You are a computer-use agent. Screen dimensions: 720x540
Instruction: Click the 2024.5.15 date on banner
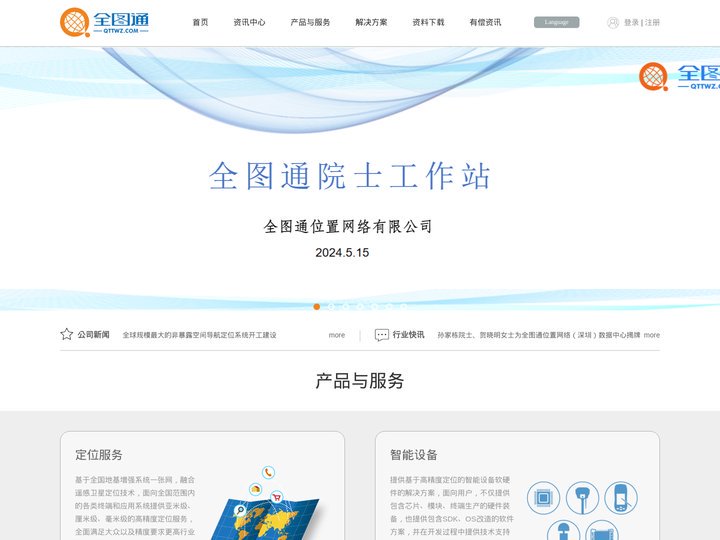point(342,253)
